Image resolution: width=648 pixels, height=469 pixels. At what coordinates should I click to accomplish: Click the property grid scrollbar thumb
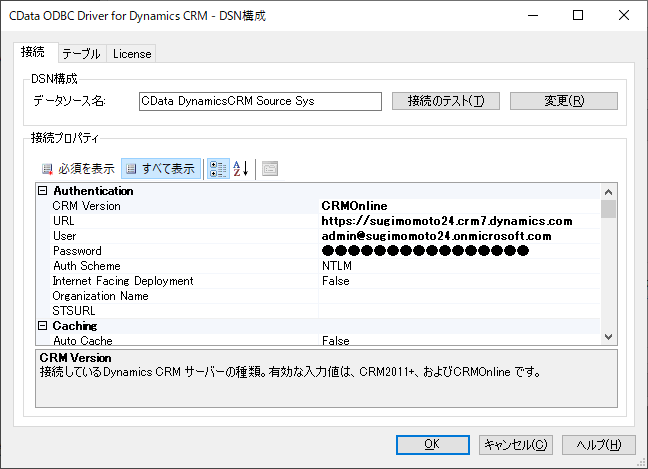pos(608,209)
